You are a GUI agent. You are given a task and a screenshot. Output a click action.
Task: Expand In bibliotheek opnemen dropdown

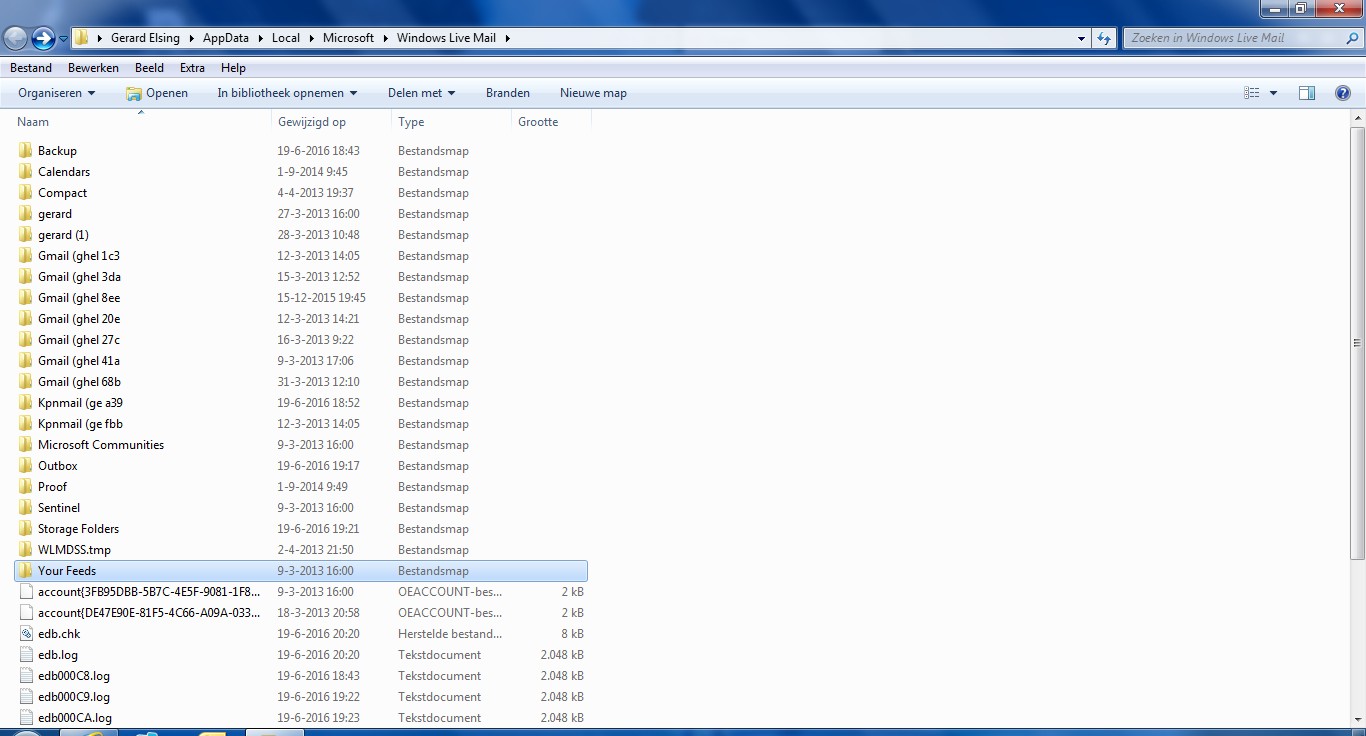[x=287, y=93]
